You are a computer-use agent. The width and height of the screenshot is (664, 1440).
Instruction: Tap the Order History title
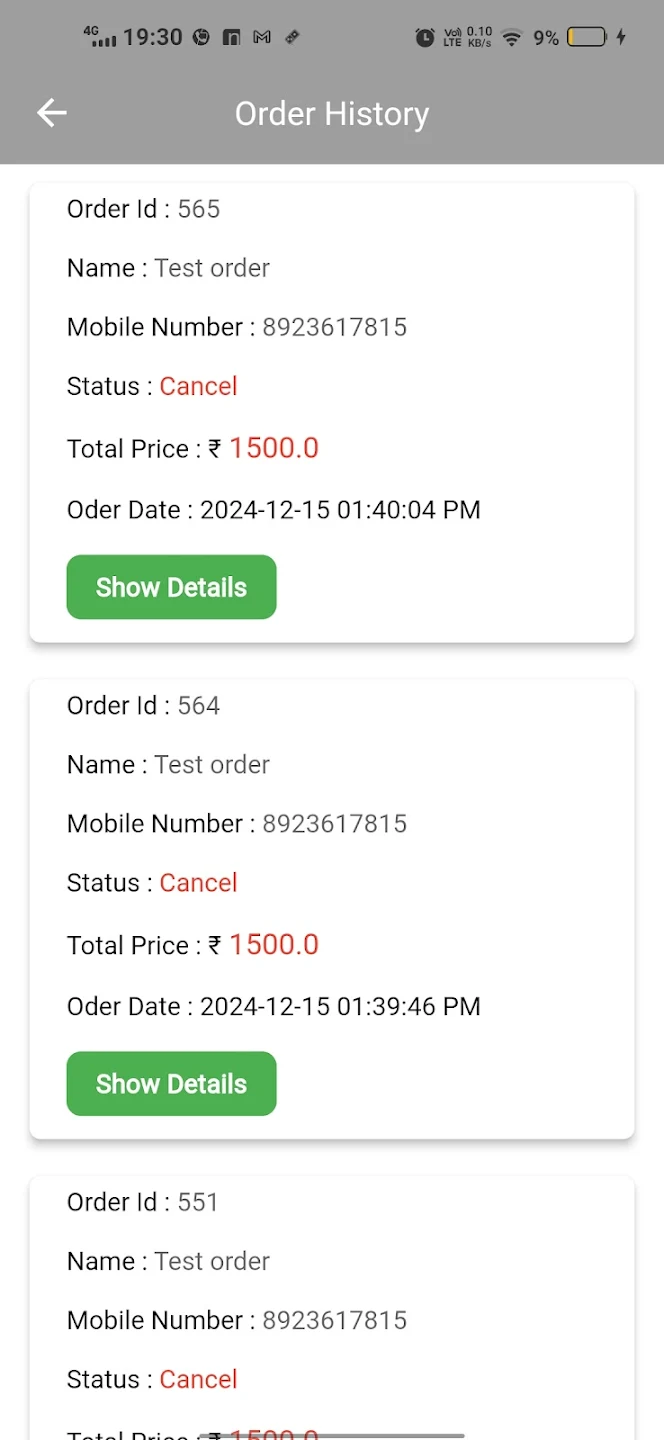coord(331,113)
